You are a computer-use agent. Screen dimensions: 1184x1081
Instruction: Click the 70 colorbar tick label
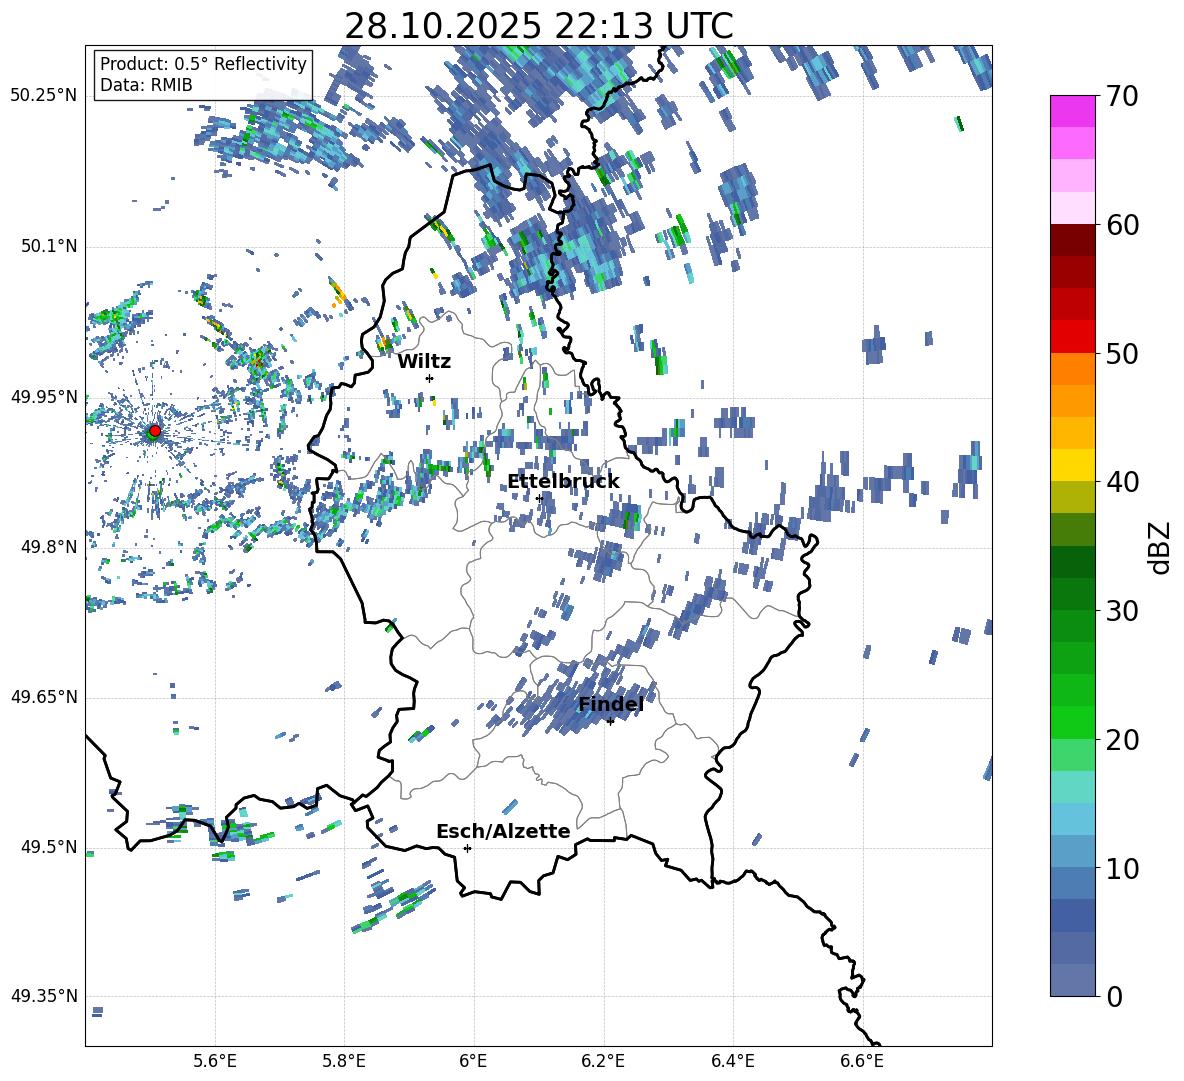pos(1122,97)
